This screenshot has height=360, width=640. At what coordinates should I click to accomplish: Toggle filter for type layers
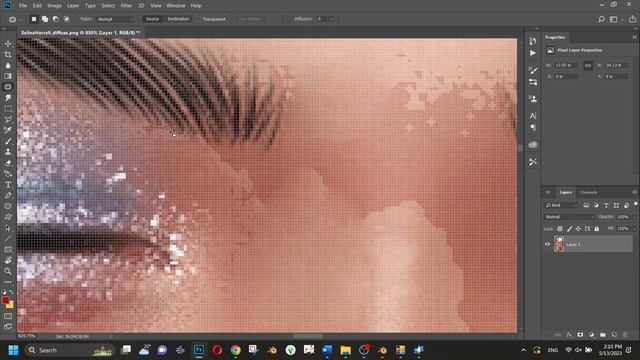pos(606,205)
